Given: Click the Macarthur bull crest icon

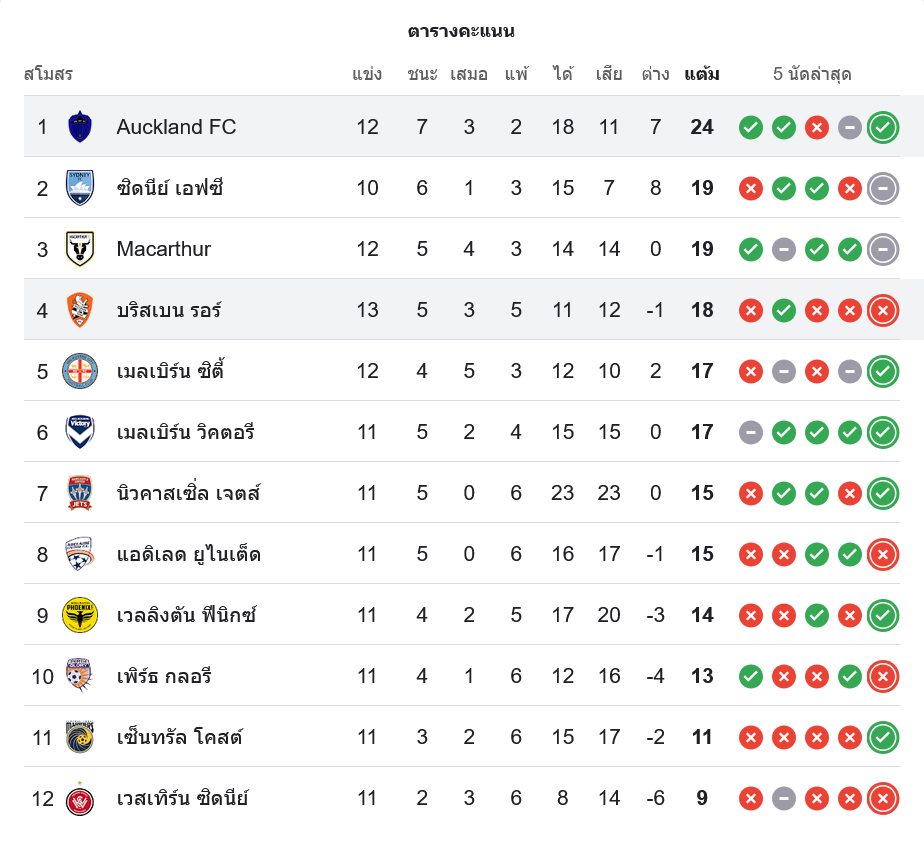Looking at the screenshot, I should point(80,249).
